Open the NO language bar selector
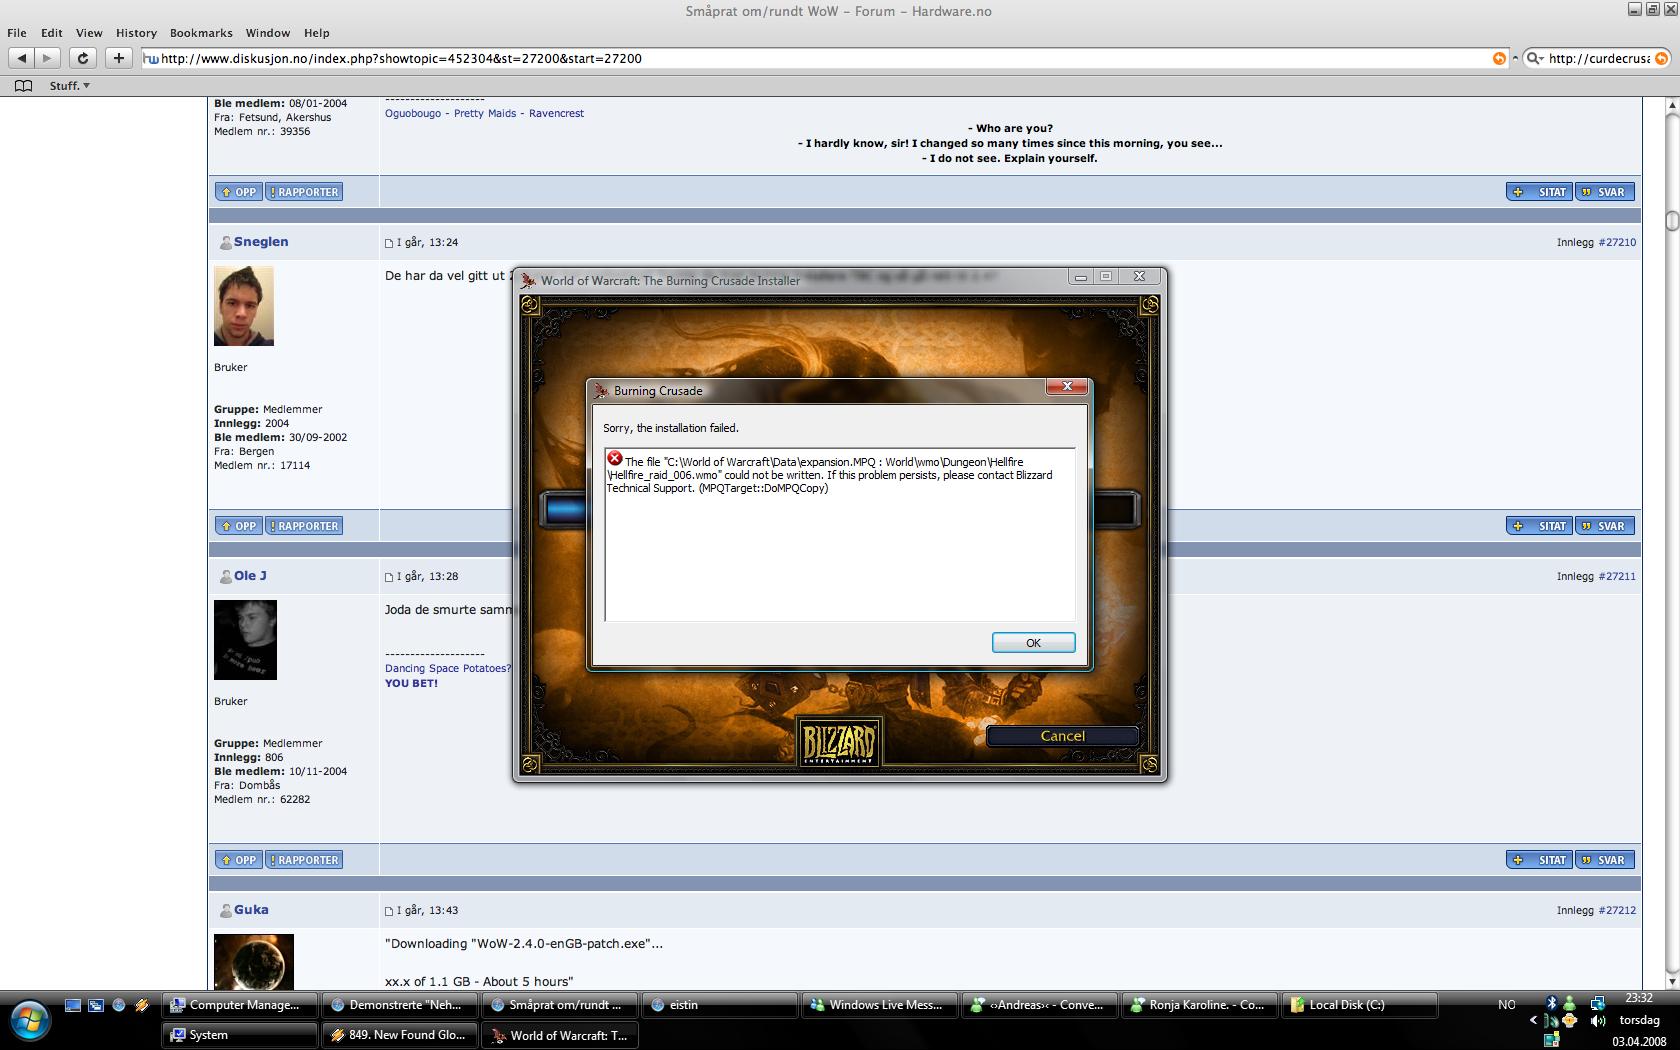The image size is (1680, 1050). [1506, 1004]
